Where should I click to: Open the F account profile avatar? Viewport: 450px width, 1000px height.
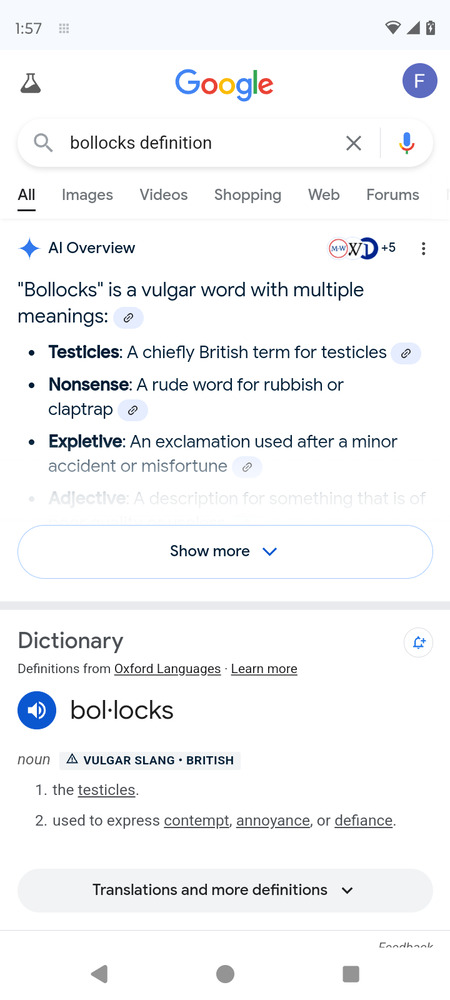pos(419,81)
